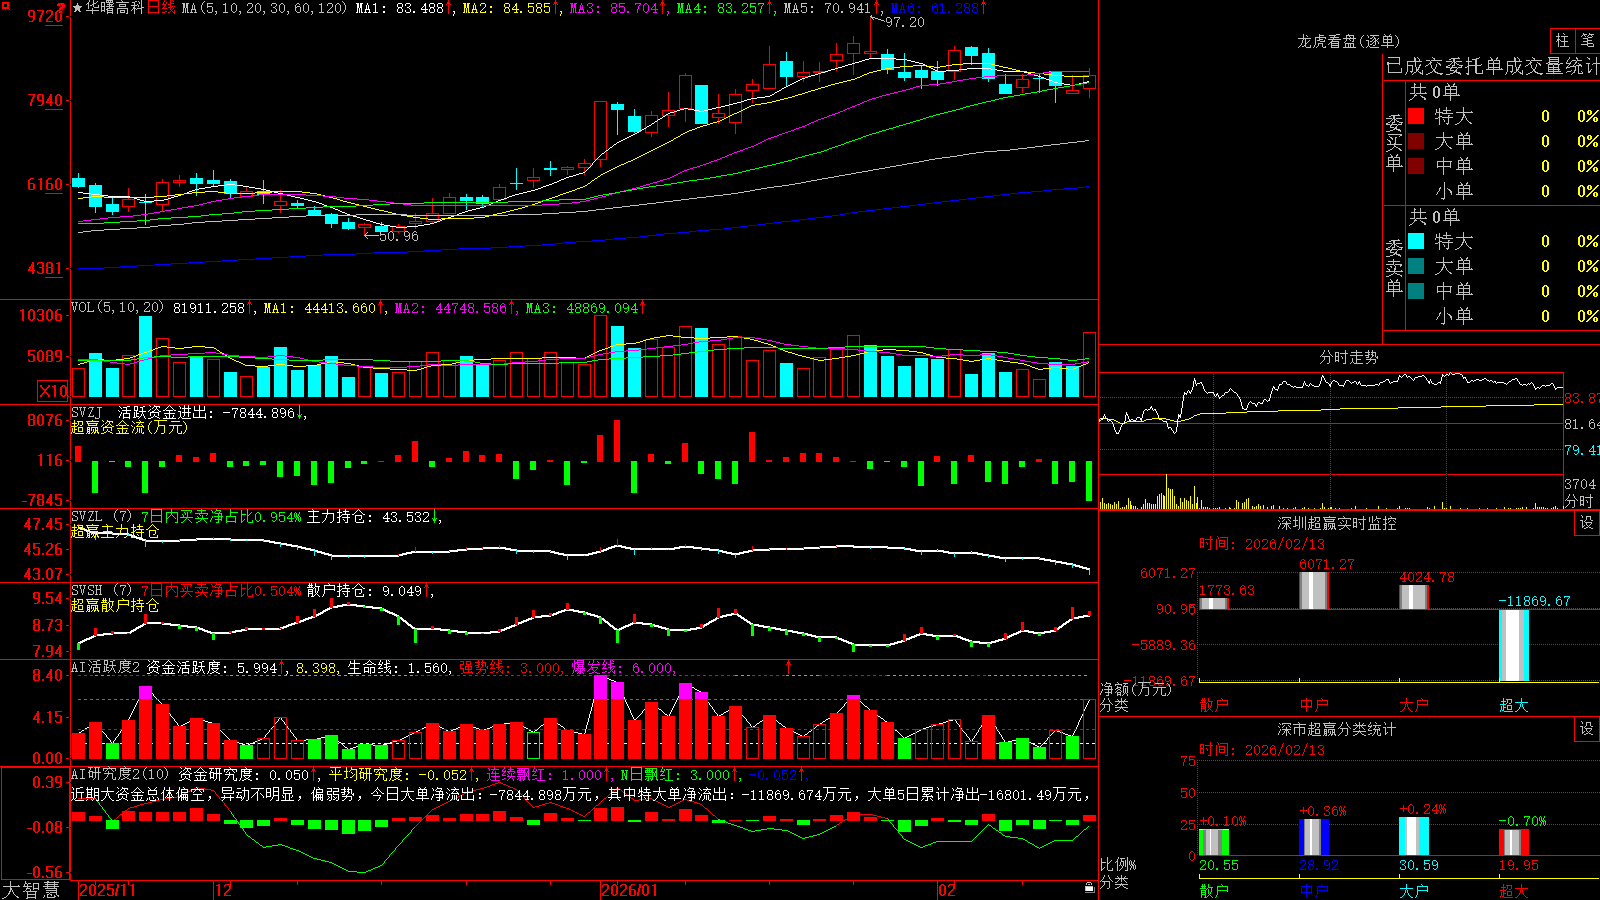Click the cyan 特大 swatch under 委卖单
1600x900 pixels.
pos(1416,241)
